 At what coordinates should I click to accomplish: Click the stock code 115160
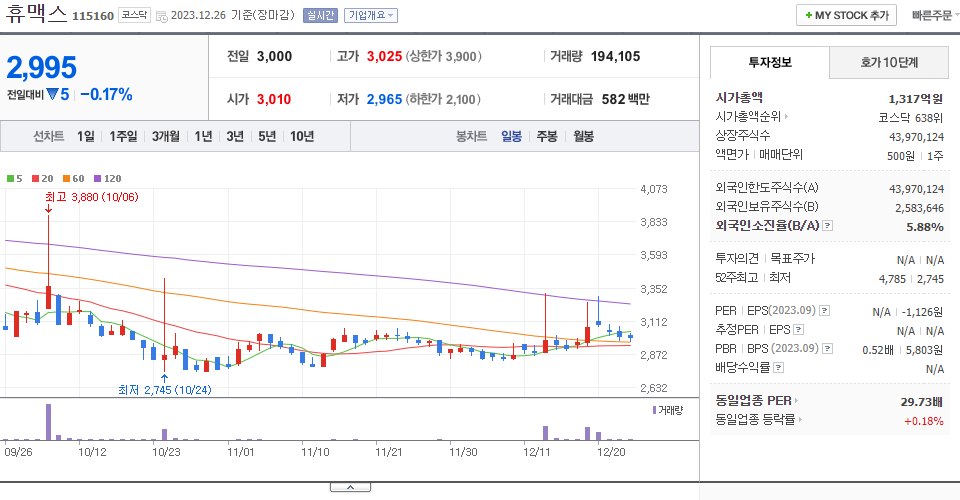(x=93, y=16)
